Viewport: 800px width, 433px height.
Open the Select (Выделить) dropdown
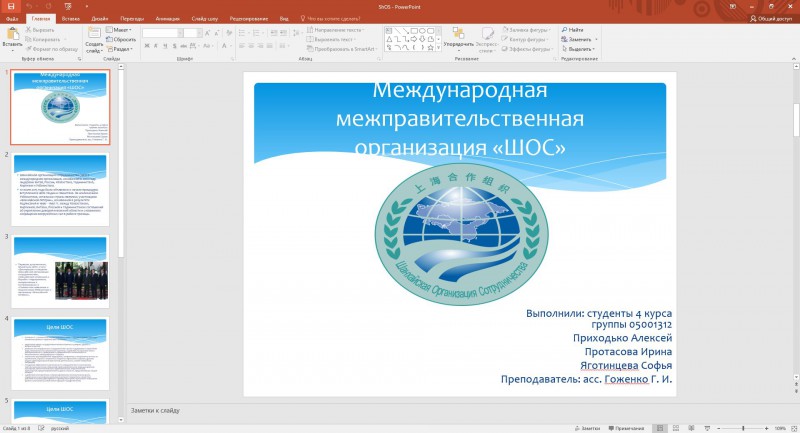(x=579, y=49)
